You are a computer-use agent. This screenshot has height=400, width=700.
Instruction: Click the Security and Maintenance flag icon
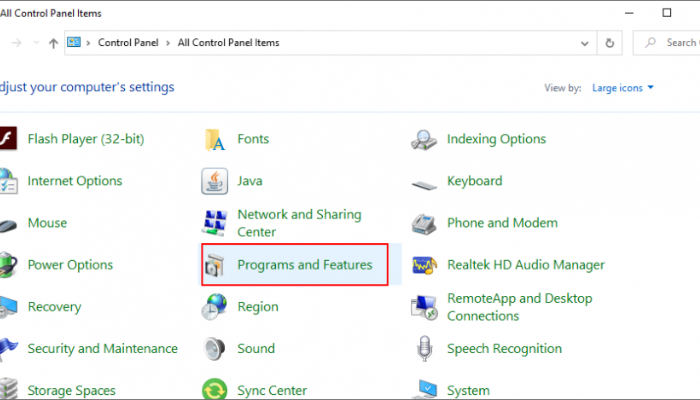click(x=8, y=349)
